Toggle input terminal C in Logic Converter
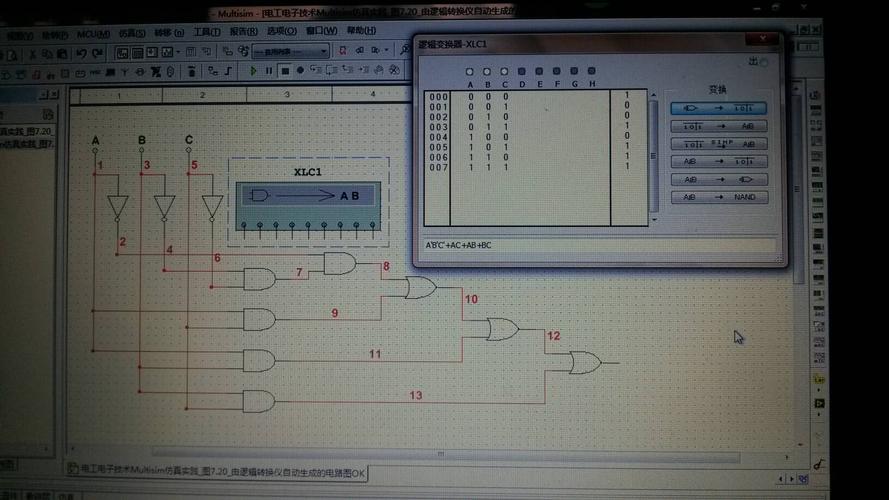 (x=504, y=71)
